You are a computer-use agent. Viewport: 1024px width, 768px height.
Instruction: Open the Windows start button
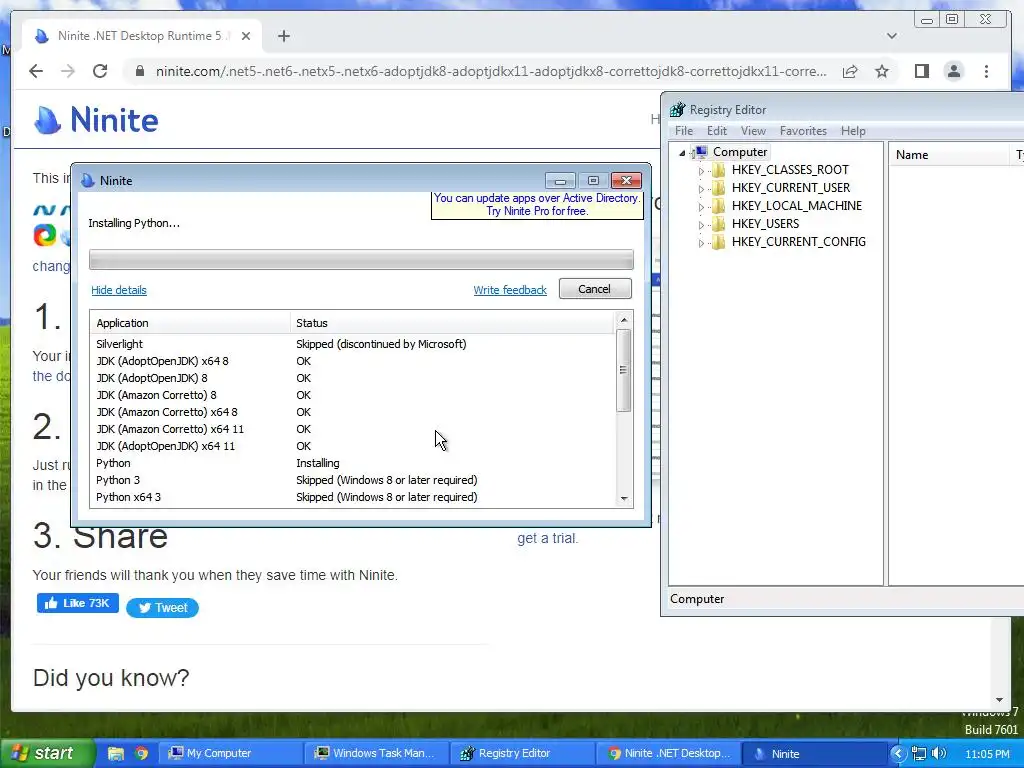[x=46, y=754]
